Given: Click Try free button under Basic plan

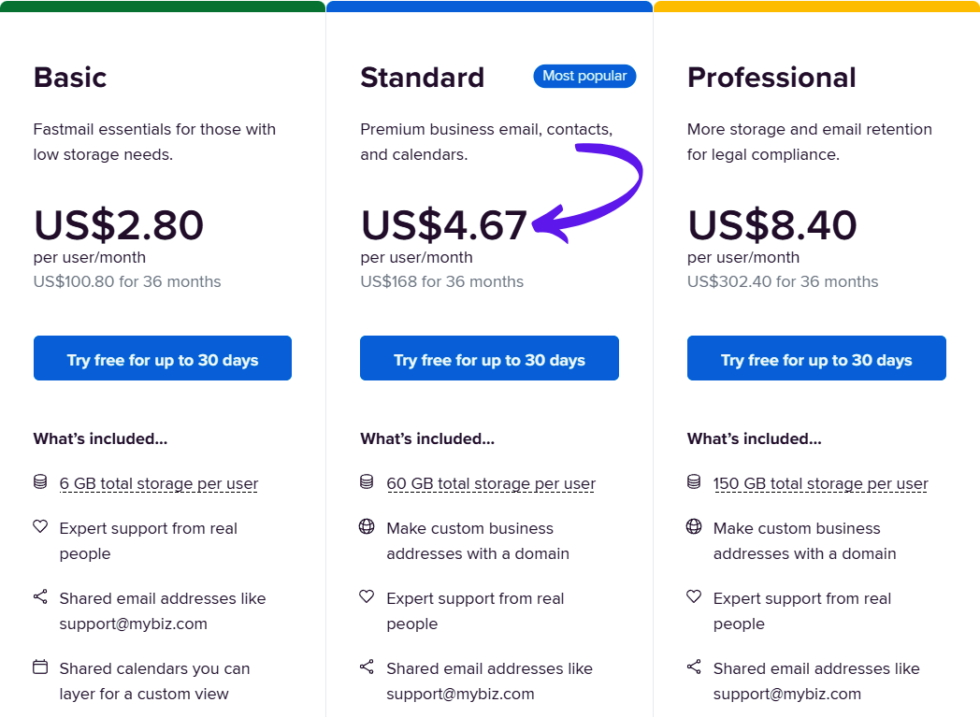Looking at the screenshot, I should click(x=162, y=358).
